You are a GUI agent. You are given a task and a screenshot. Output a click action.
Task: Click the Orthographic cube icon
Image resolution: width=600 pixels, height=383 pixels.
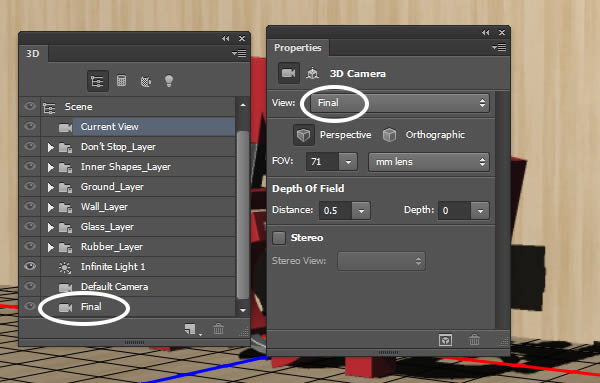point(390,135)
